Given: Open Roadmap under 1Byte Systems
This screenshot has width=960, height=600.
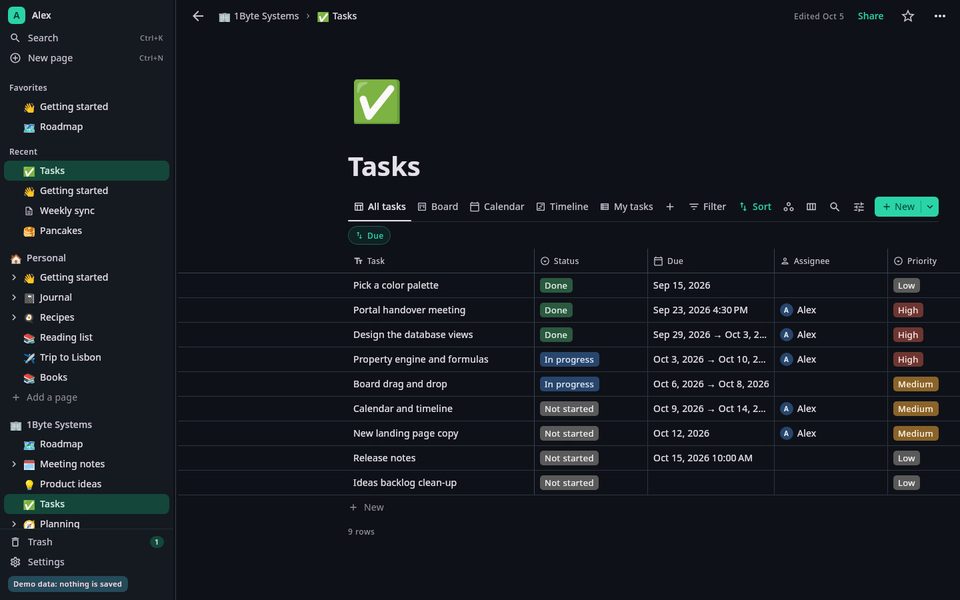Looking at the screenshot, I should [86, 444].
